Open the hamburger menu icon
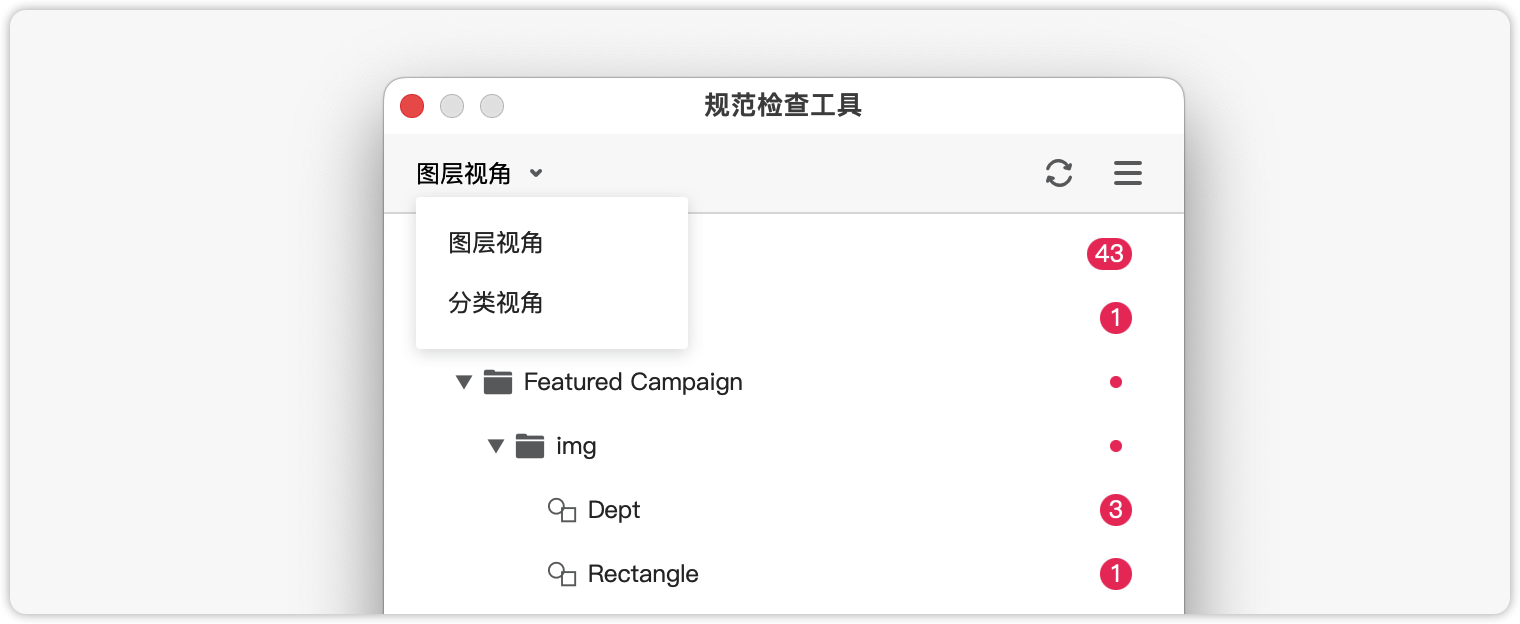 (1128, 173)
